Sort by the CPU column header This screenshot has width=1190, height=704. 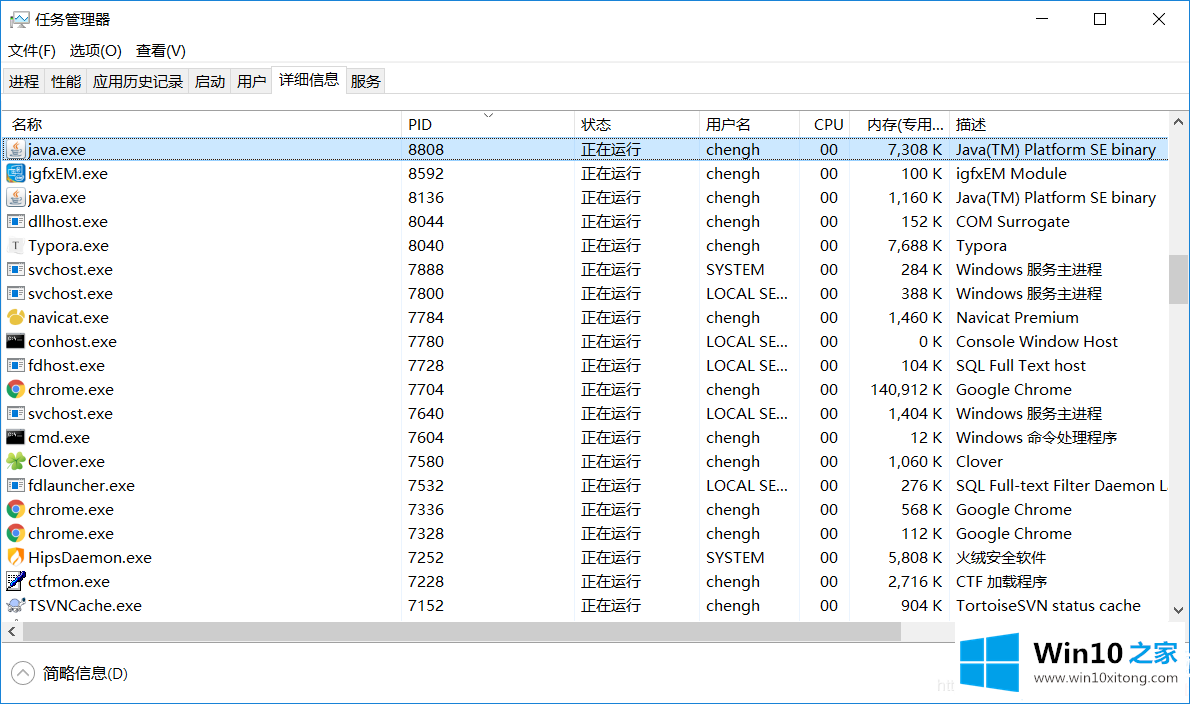point(824,124)
